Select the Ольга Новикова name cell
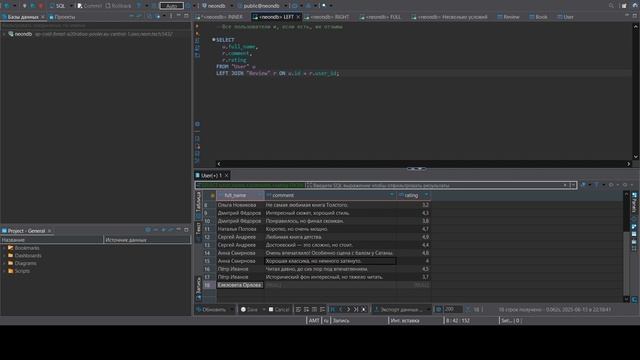This screenshot has height=360, width=640. pyautogui.click(x=240, y=205)
